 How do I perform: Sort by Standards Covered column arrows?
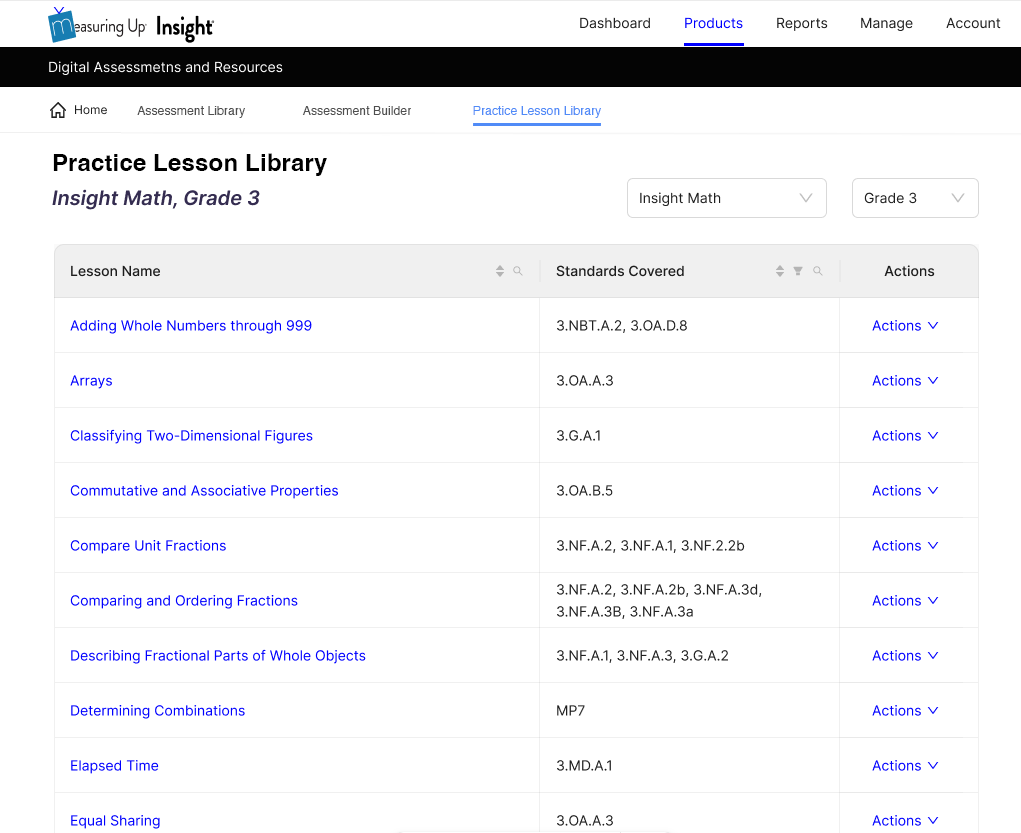[779, 271]
